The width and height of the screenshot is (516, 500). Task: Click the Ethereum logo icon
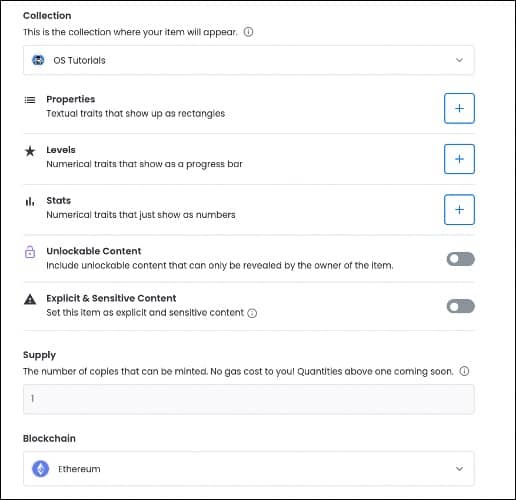(x=41, y=469)
